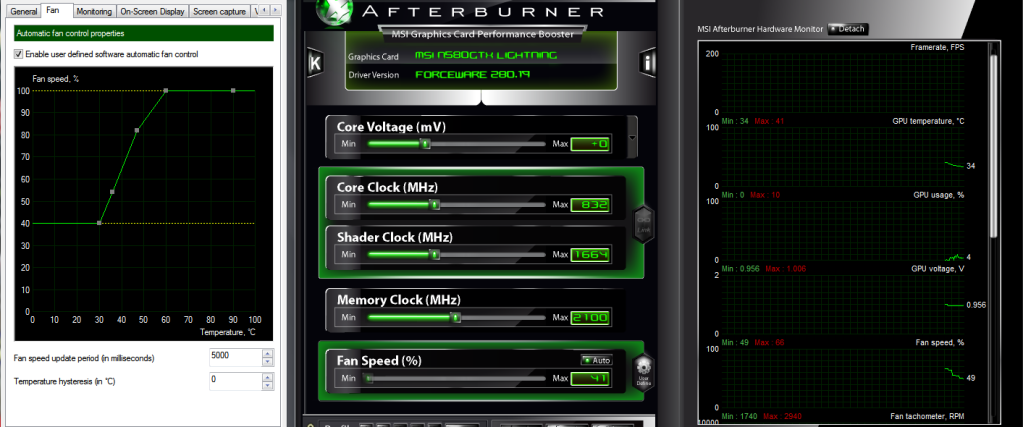Select fan curve point at 60°C, 100%
1023x427 pixels.
tap(166, 91)
